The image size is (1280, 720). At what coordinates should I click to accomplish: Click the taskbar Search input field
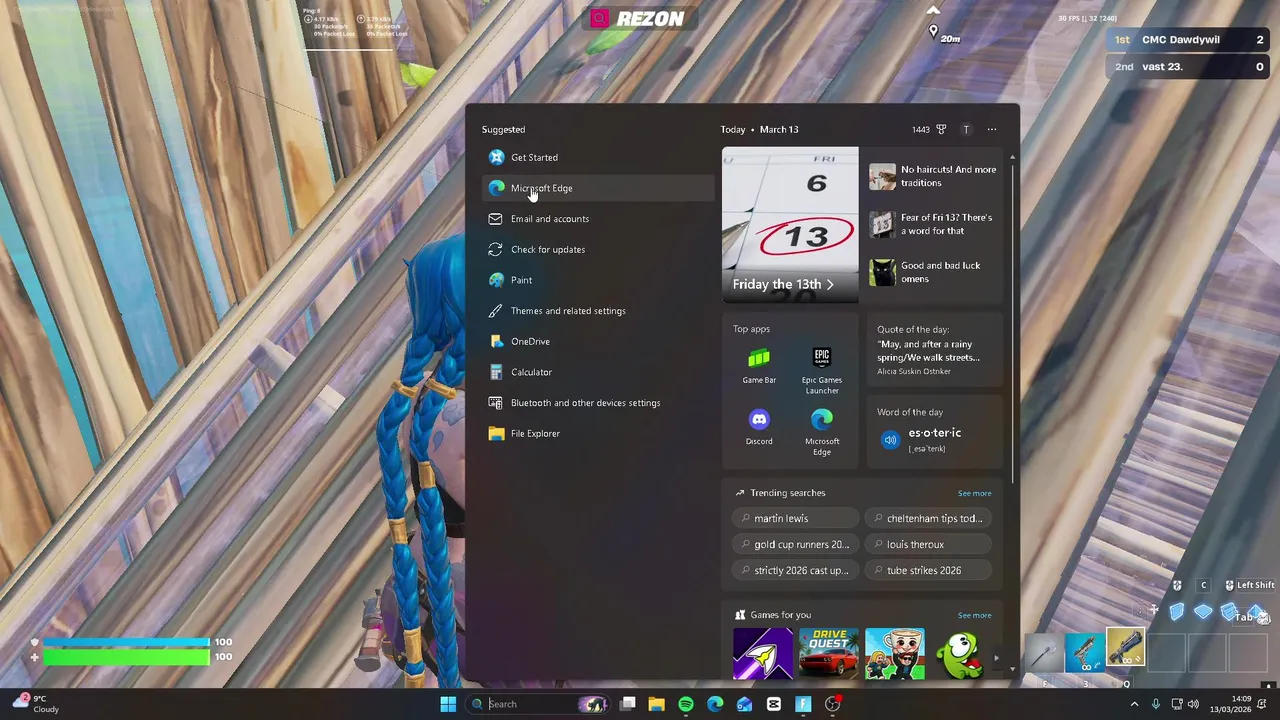point(538,704)
